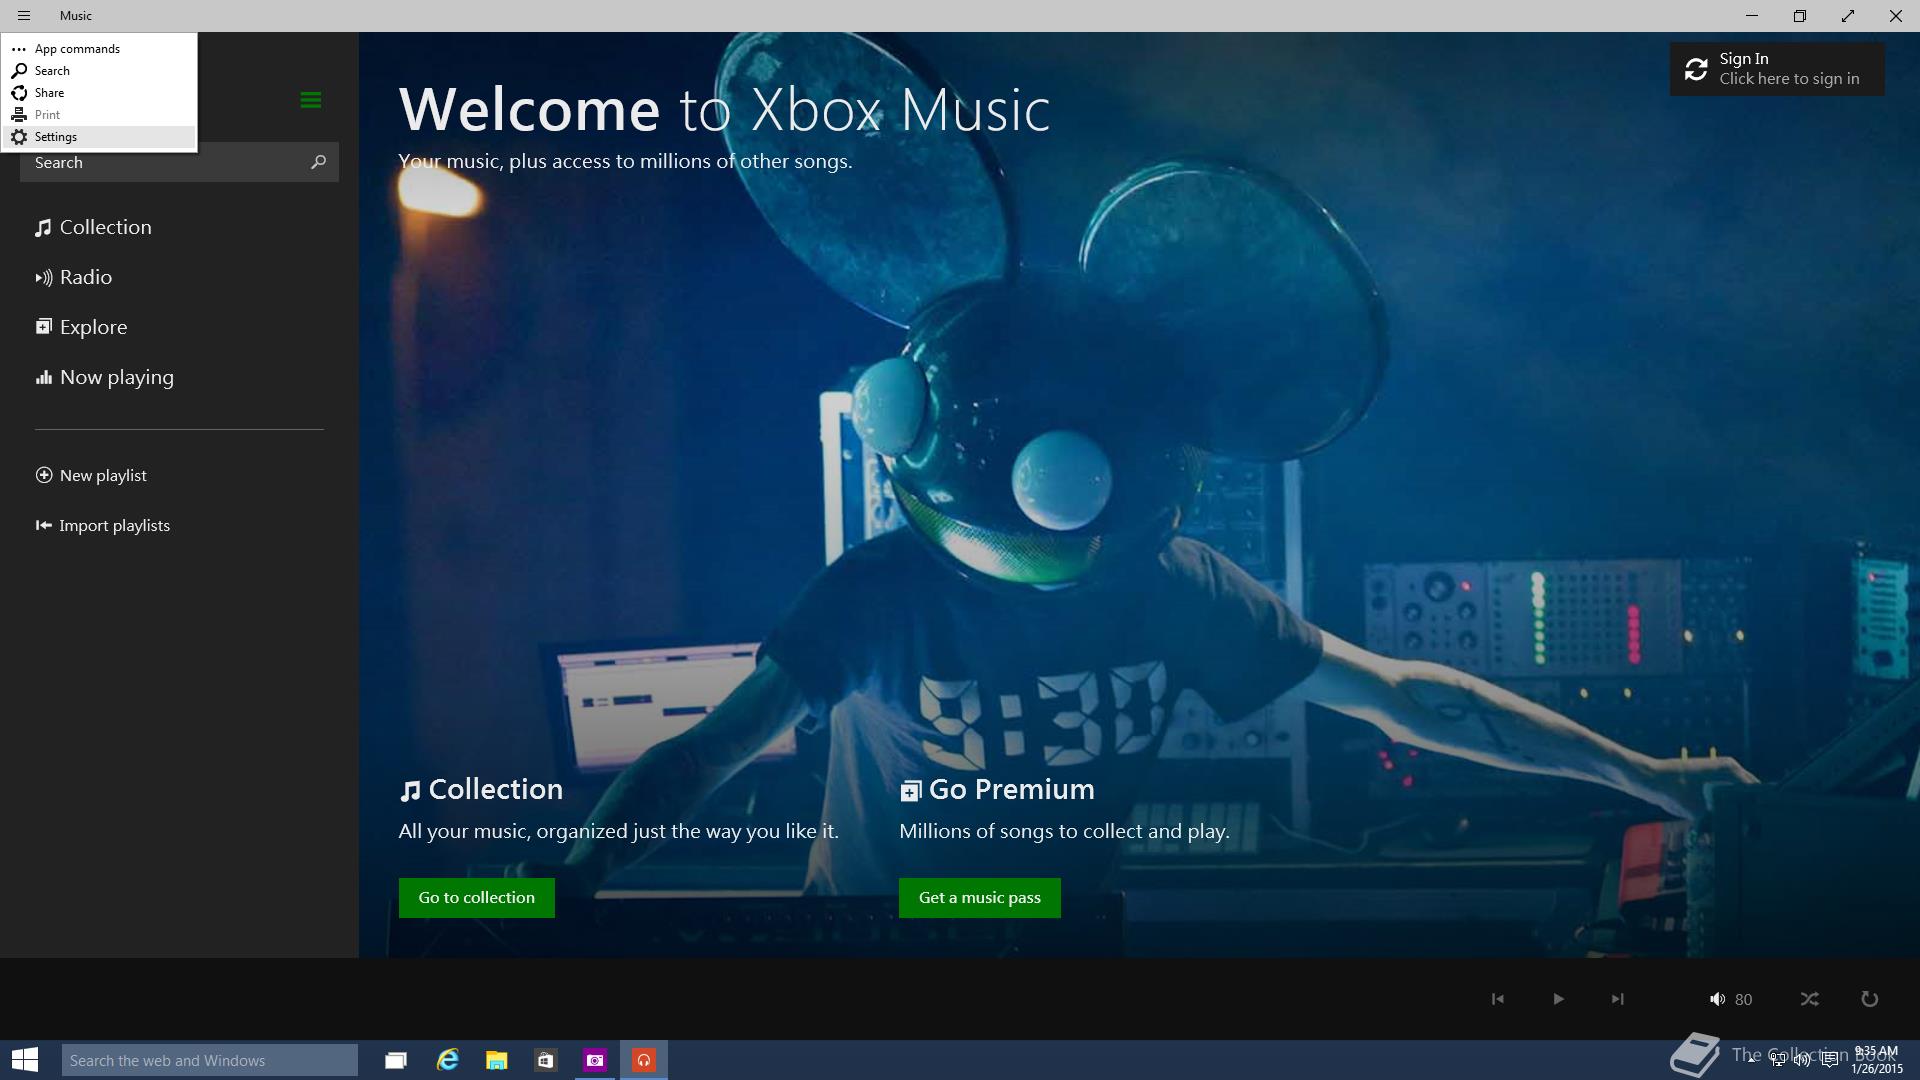Viewport: 1920px width, 1080px height.
Task: Open the purple camera app on taskbar
Action: tap(595, 1060)
